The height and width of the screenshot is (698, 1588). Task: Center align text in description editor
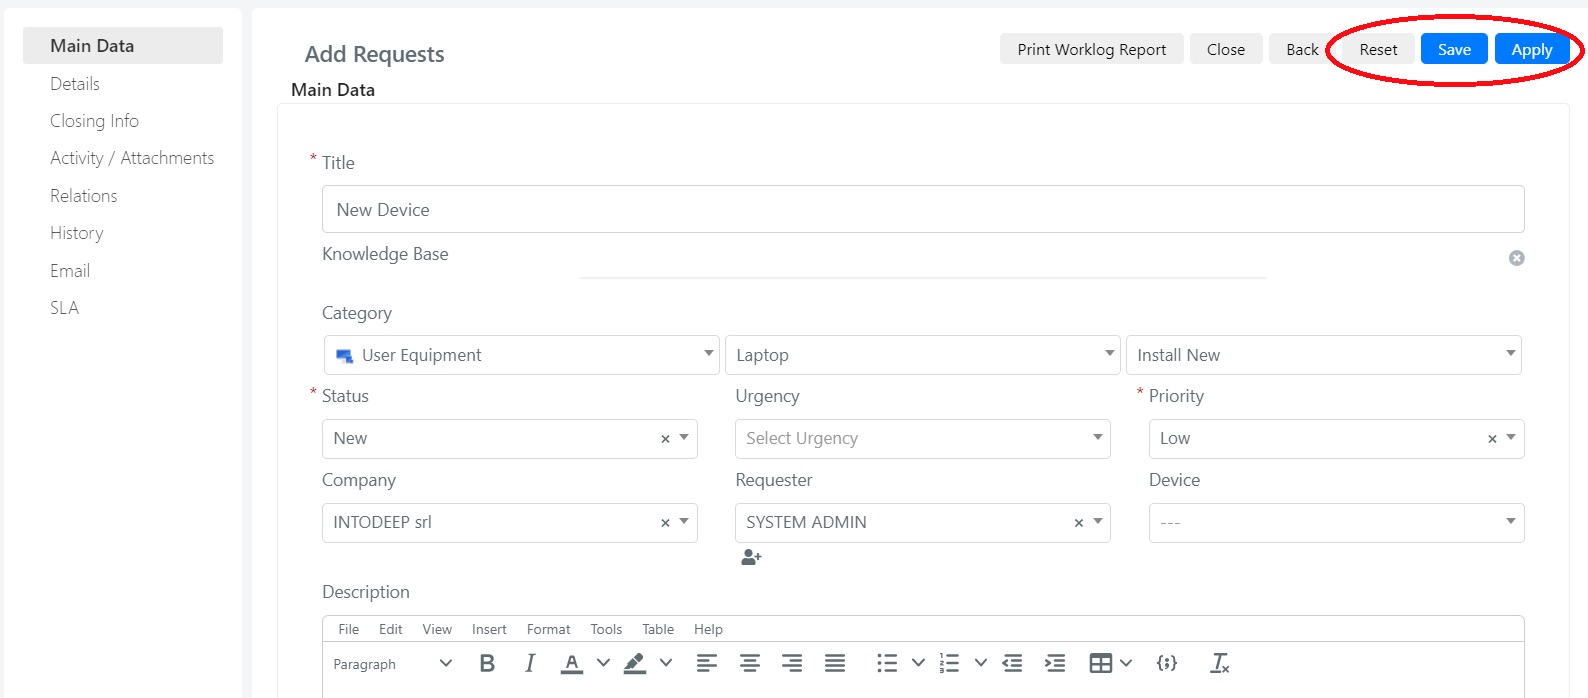(750, 663)
